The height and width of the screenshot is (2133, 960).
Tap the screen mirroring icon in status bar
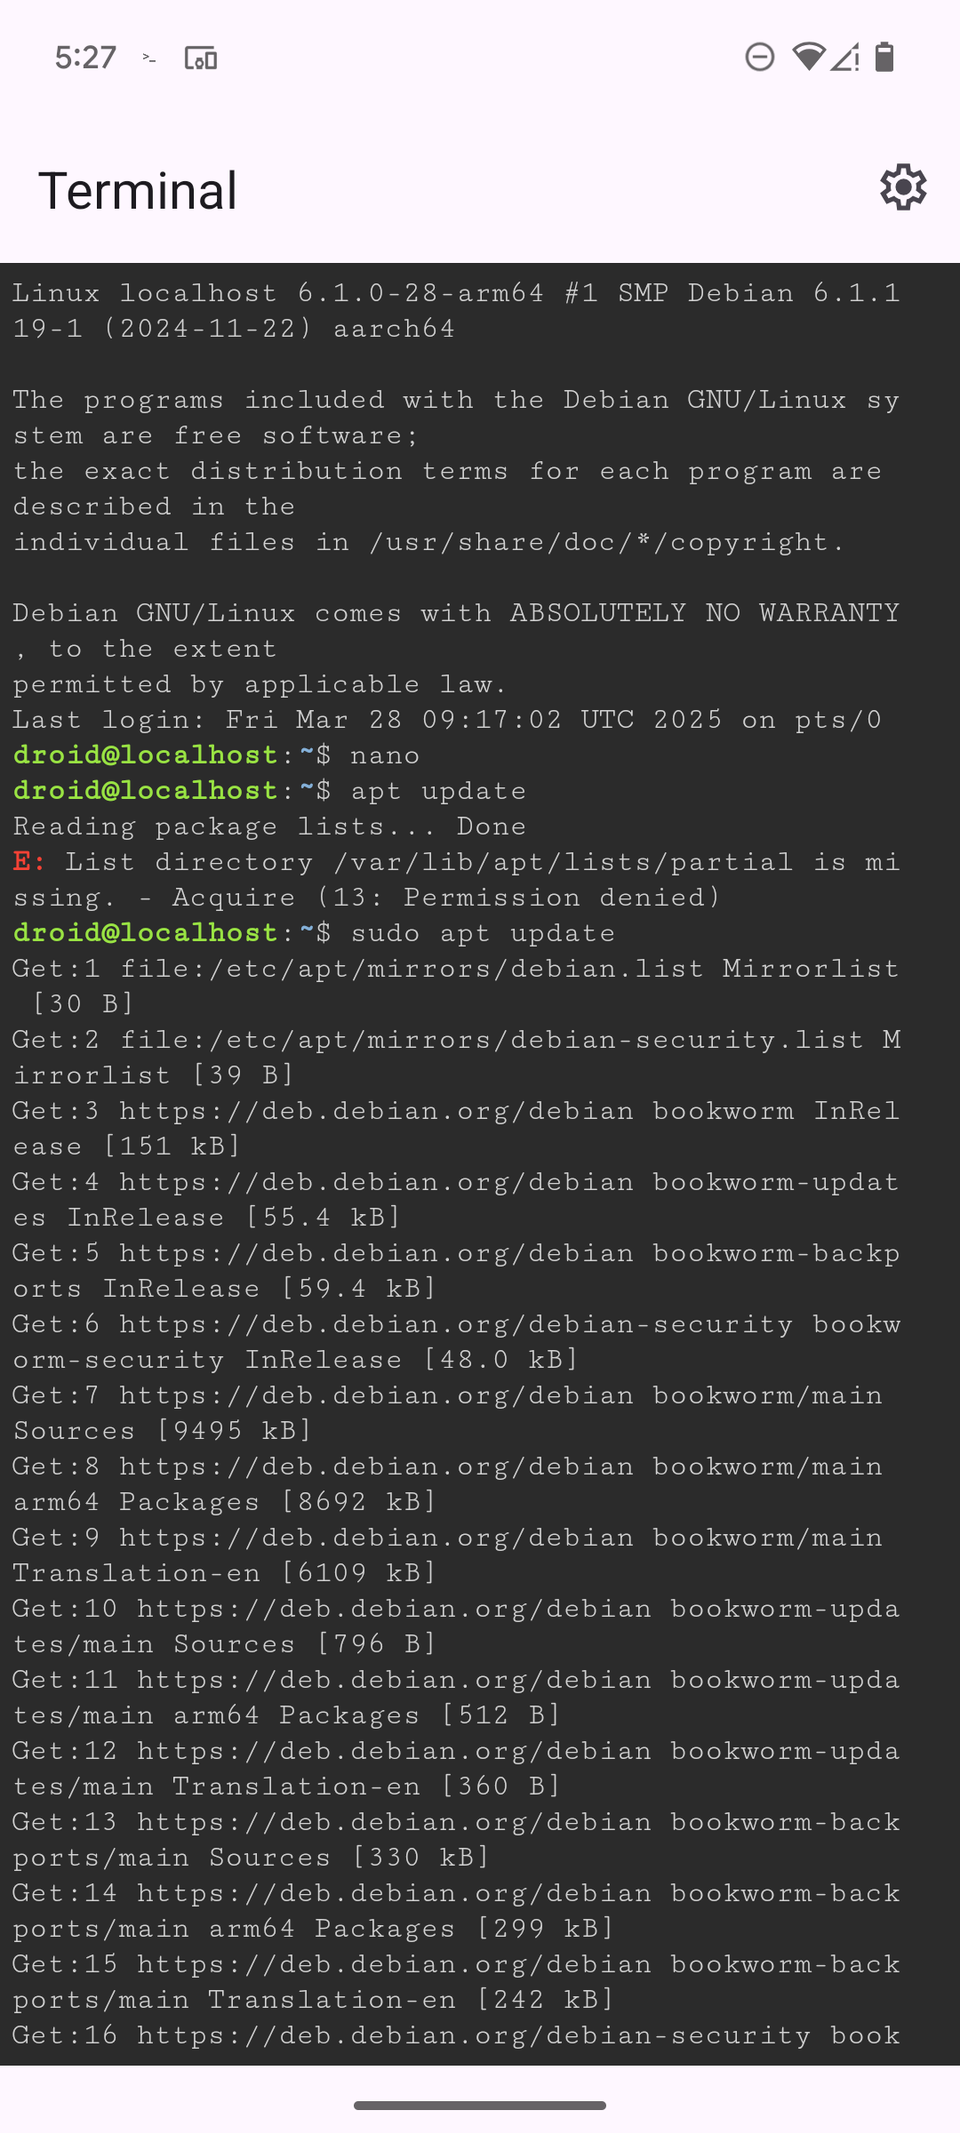(199, 60)
